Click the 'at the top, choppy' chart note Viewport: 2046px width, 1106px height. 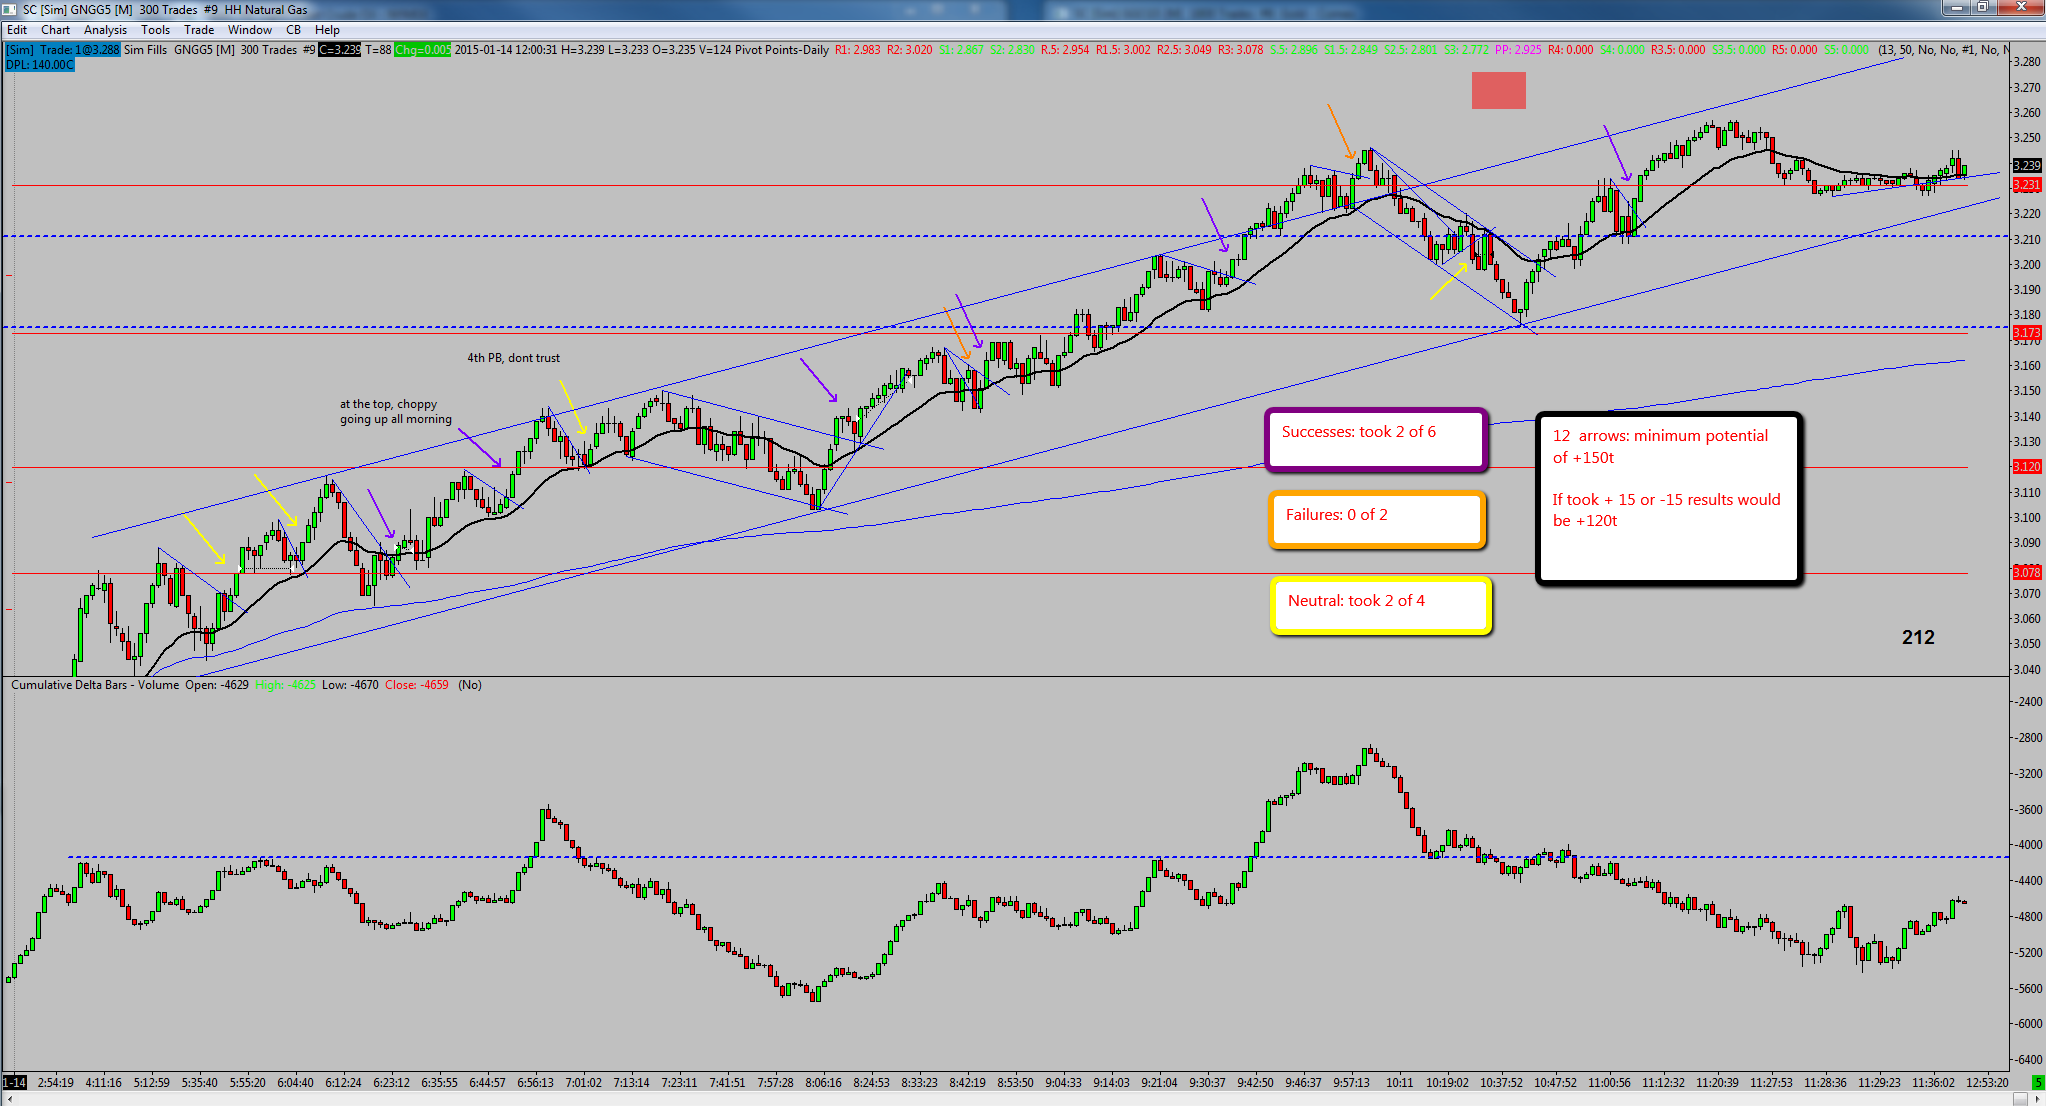[388, 404]
